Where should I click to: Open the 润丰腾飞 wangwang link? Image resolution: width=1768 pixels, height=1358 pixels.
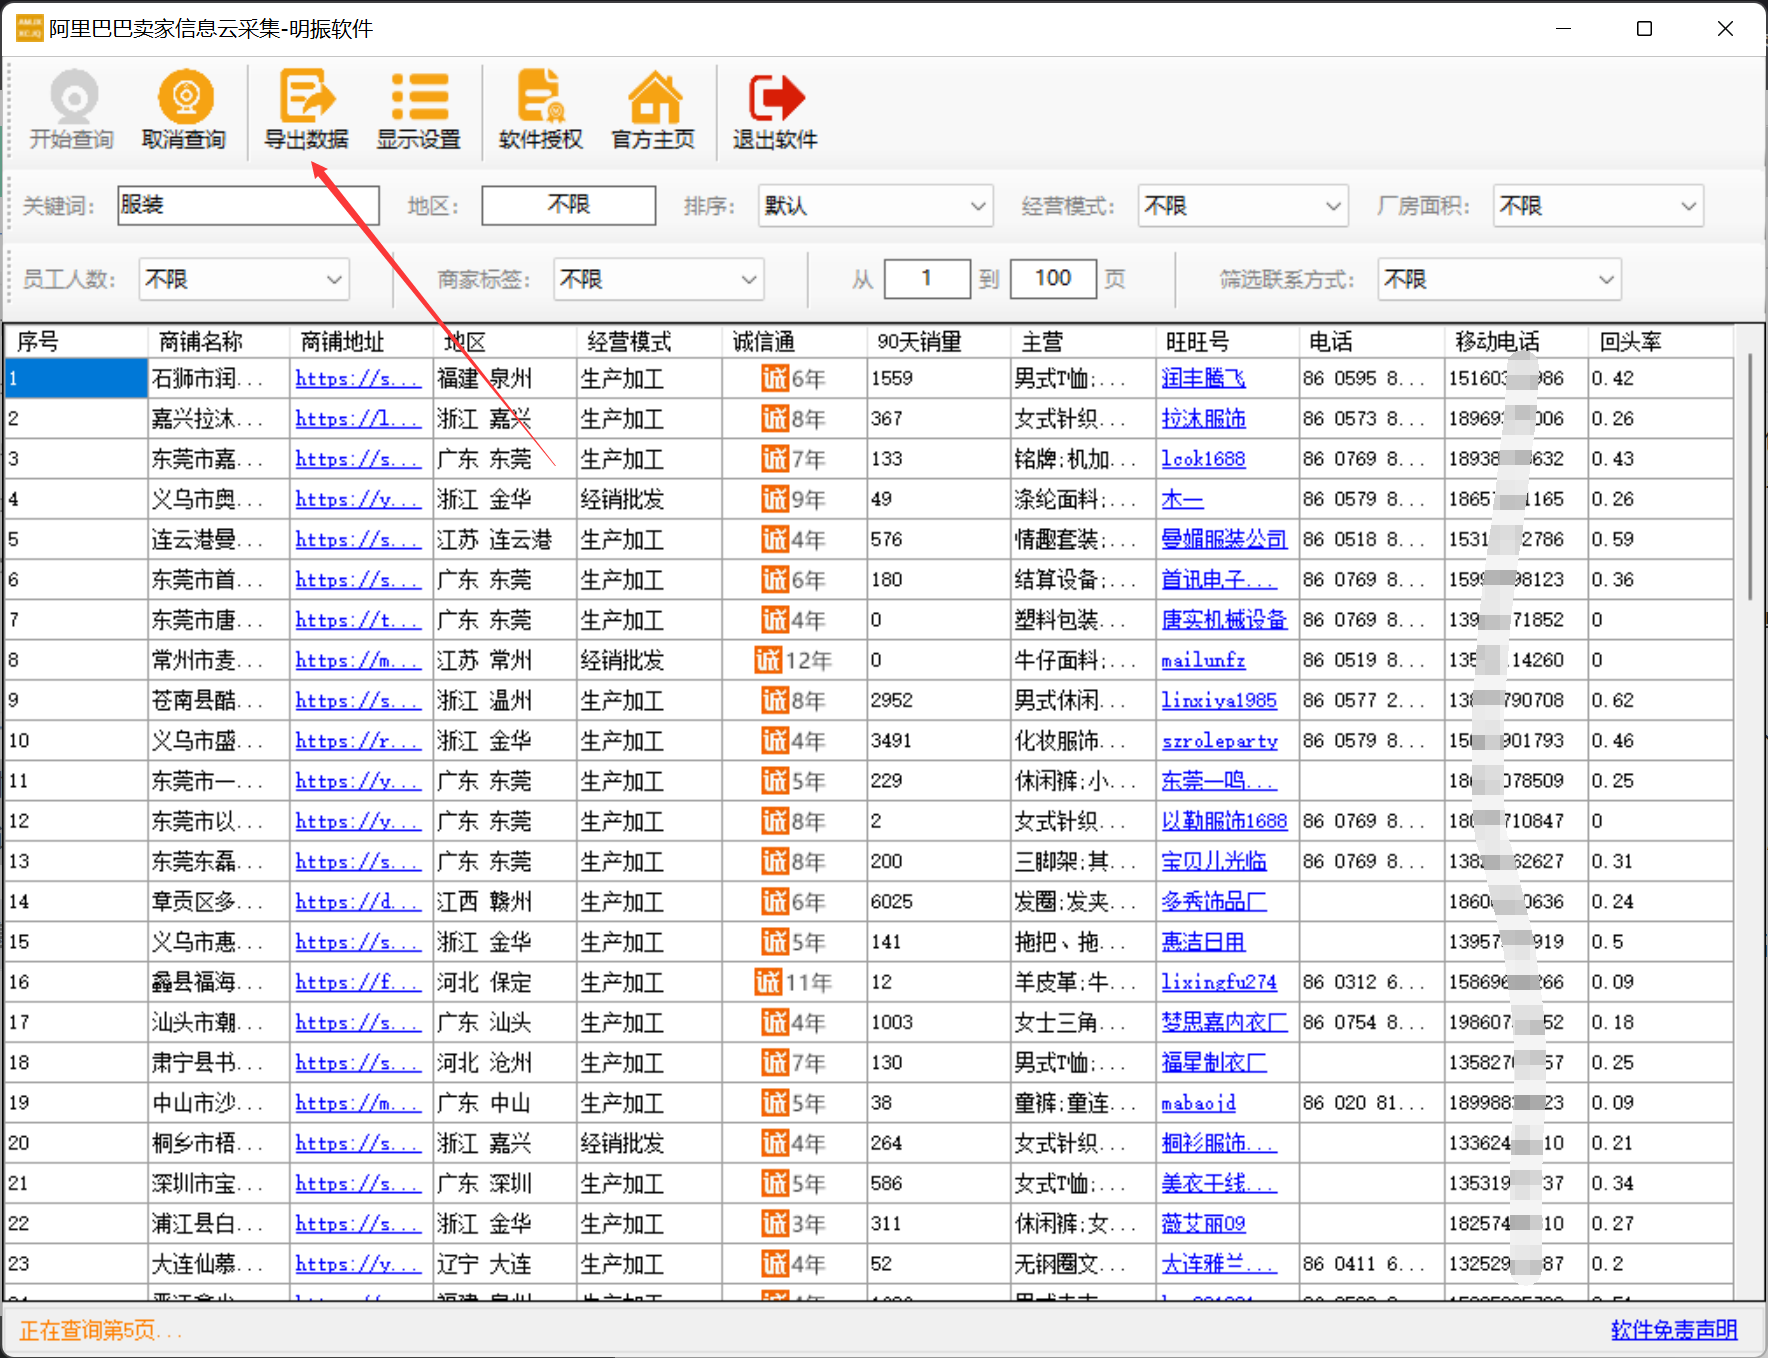pos(1203,379)
